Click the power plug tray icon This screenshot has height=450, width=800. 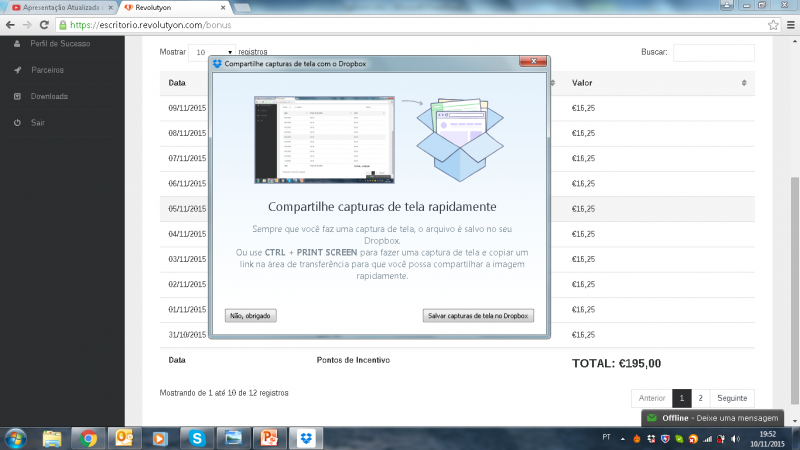[721, 439]
